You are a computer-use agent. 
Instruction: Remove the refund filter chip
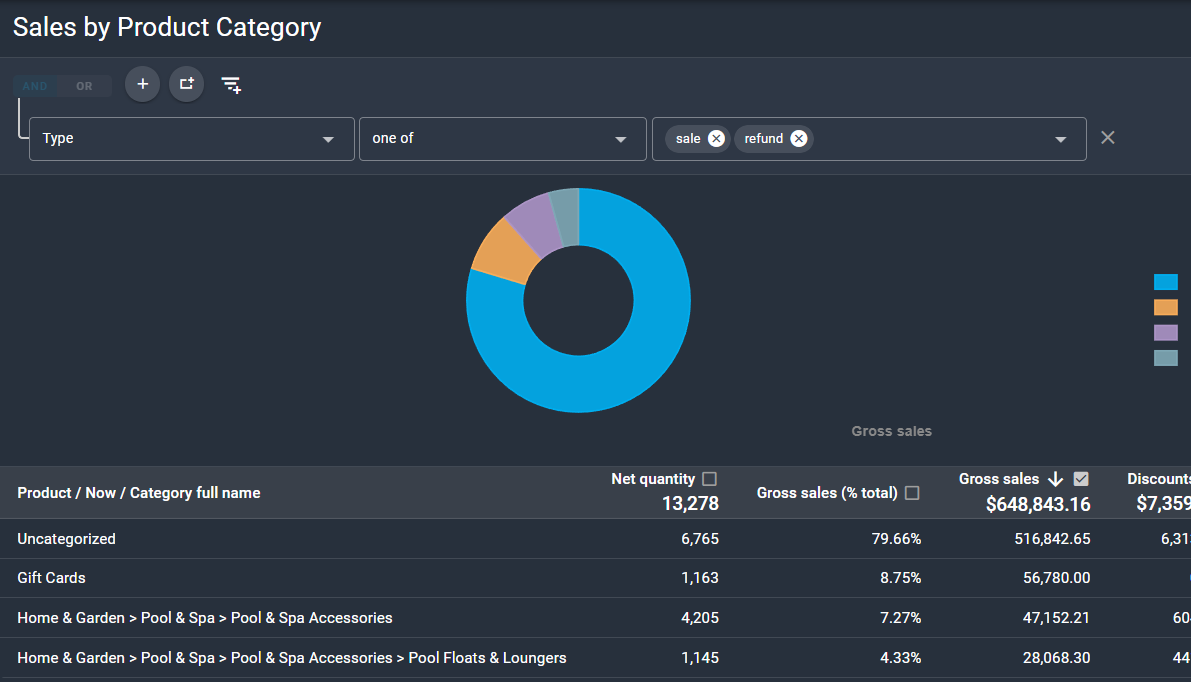(x=798, y=138)
